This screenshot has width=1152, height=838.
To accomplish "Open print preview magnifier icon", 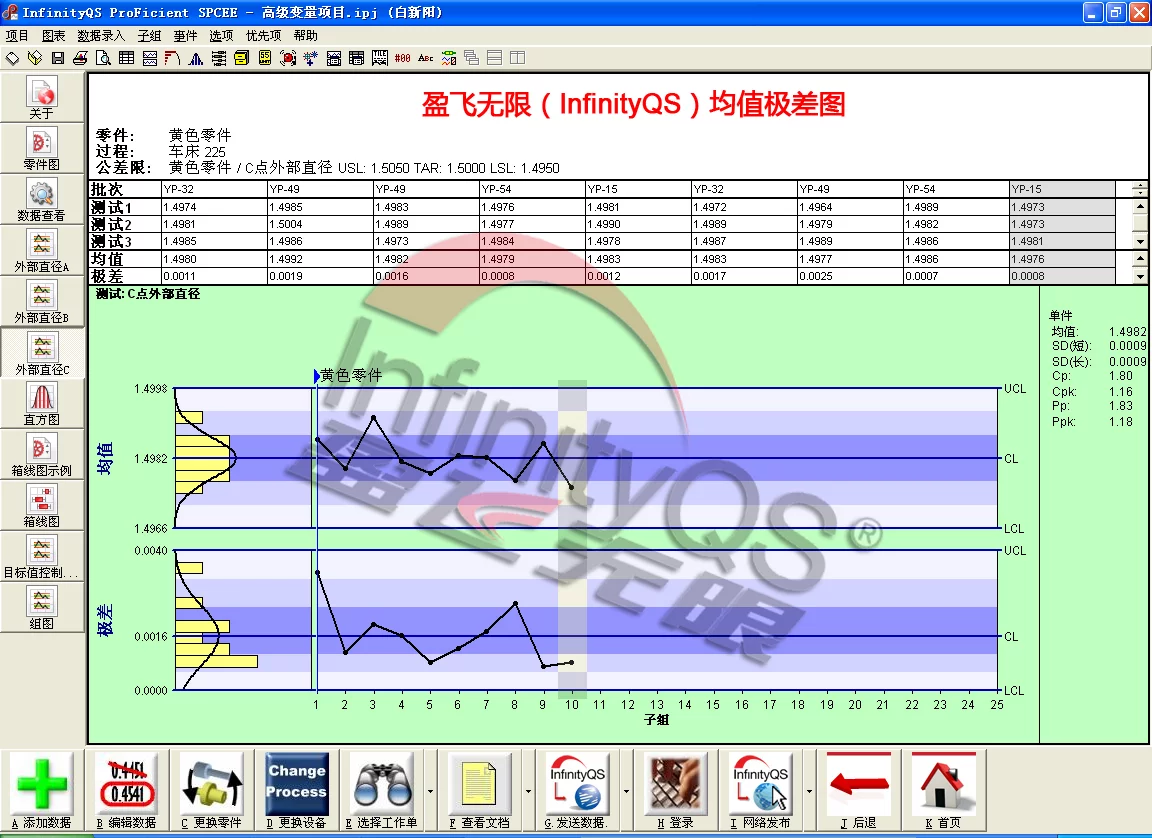I will click(104, 58).
